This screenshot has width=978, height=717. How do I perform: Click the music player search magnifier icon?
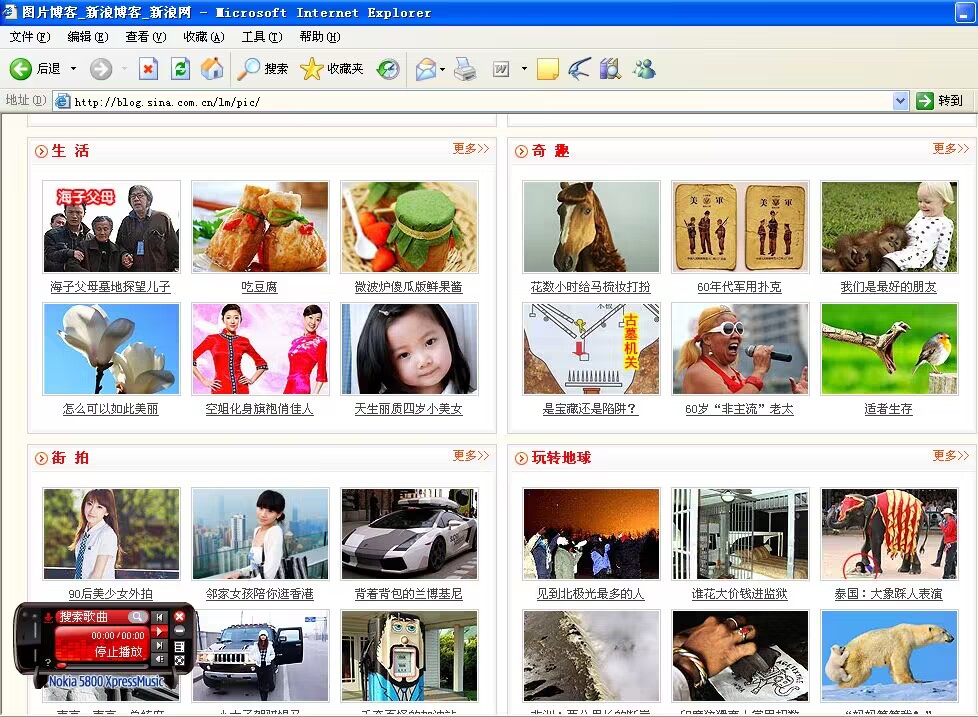(x=136, y=617)
